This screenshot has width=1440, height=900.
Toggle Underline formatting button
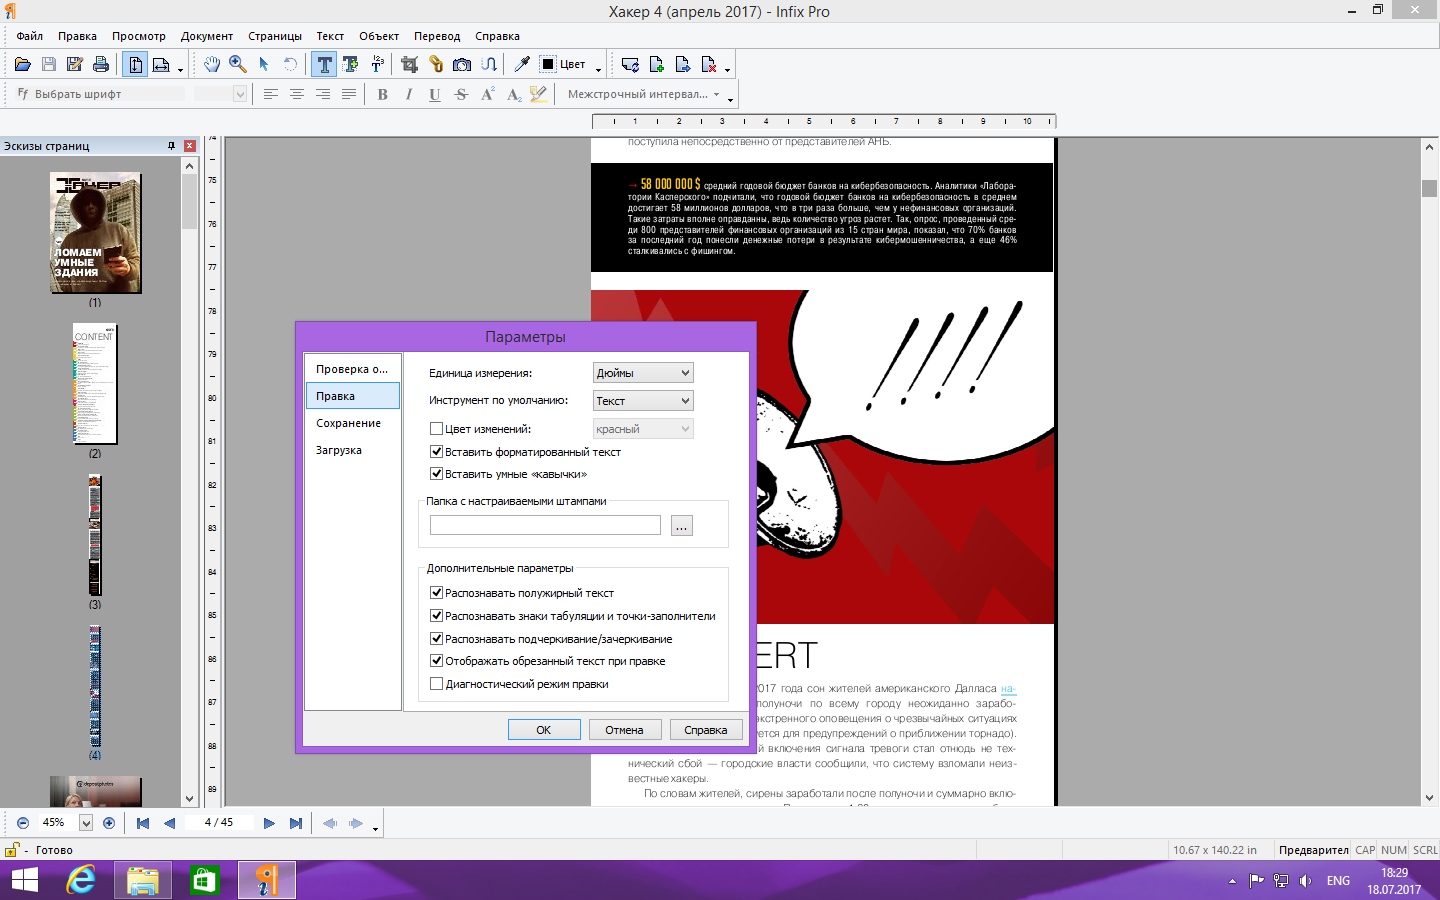(435, 94)
